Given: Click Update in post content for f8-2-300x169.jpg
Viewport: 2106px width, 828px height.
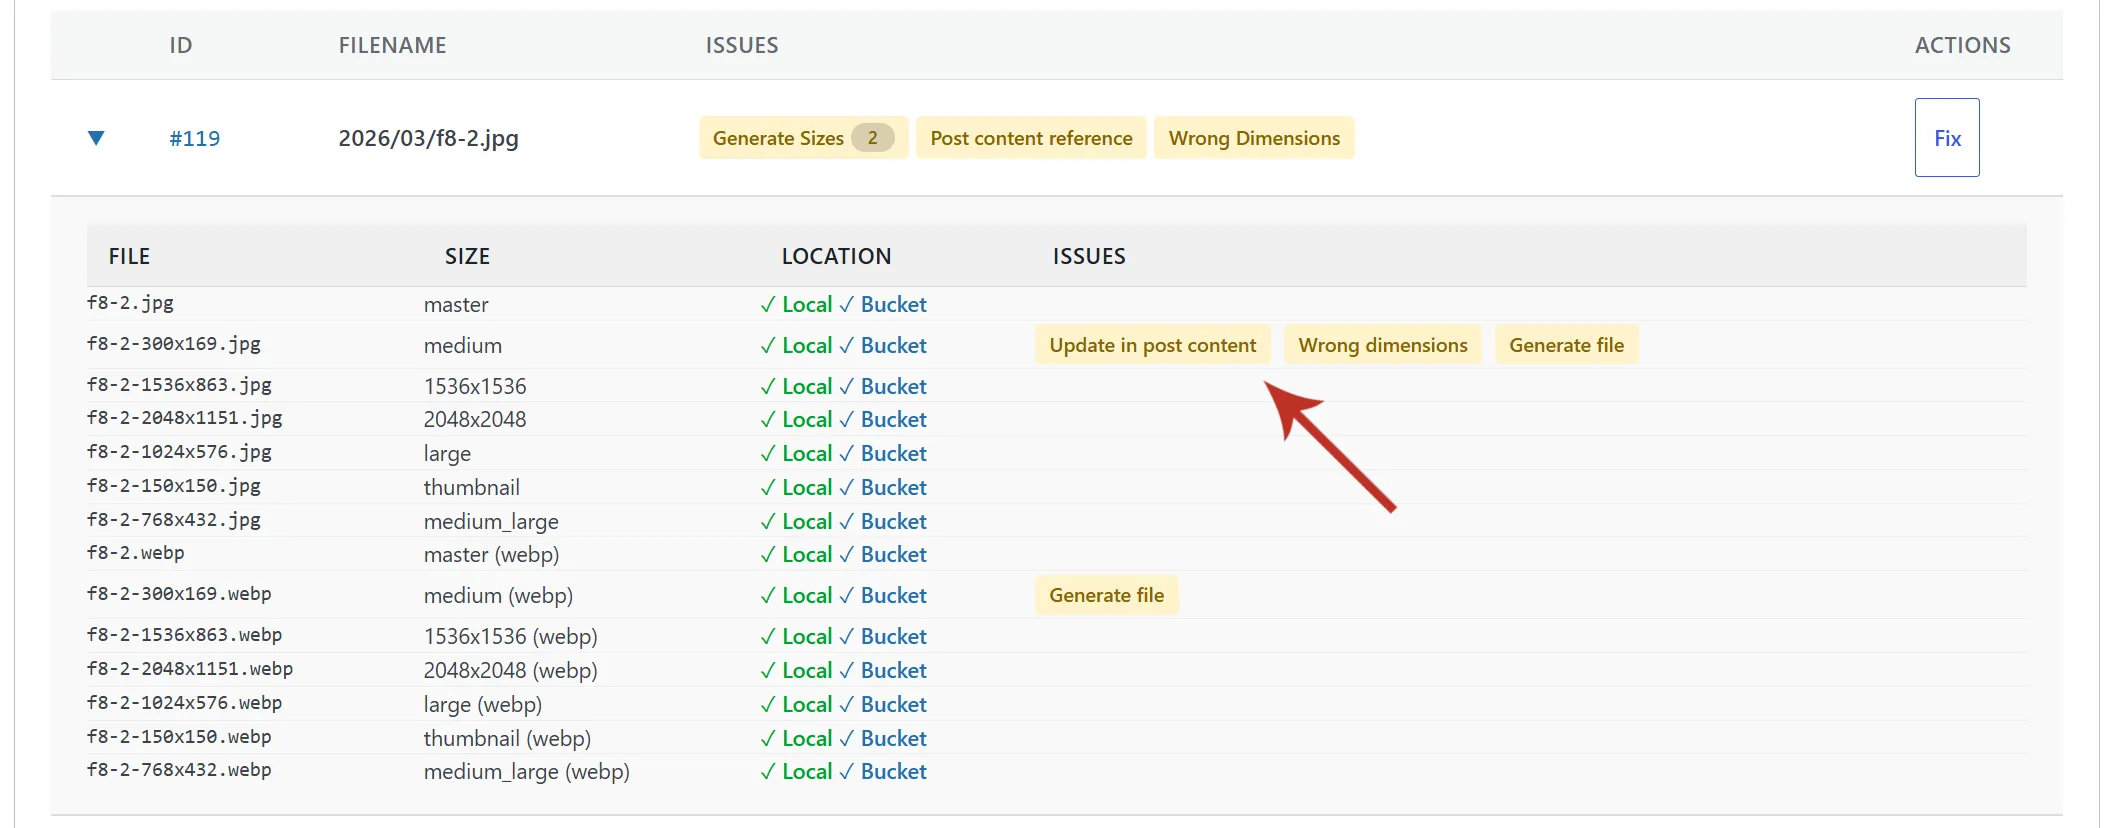Looking at the screenshot, I should point(1152,345).
